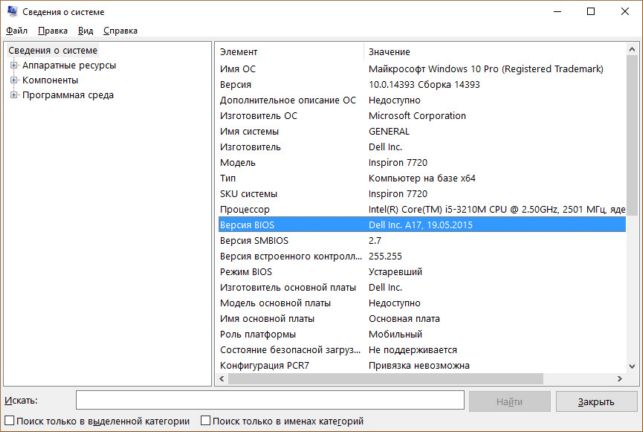Select the Роль платформы row
The width and height of the screenshot is (643, 432).
click(422, 334)
